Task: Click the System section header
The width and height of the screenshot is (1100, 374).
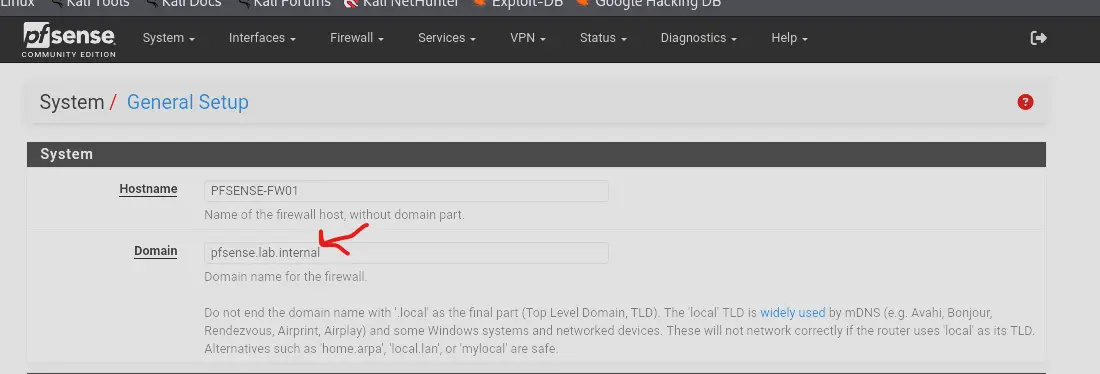Action: [536, 154]
